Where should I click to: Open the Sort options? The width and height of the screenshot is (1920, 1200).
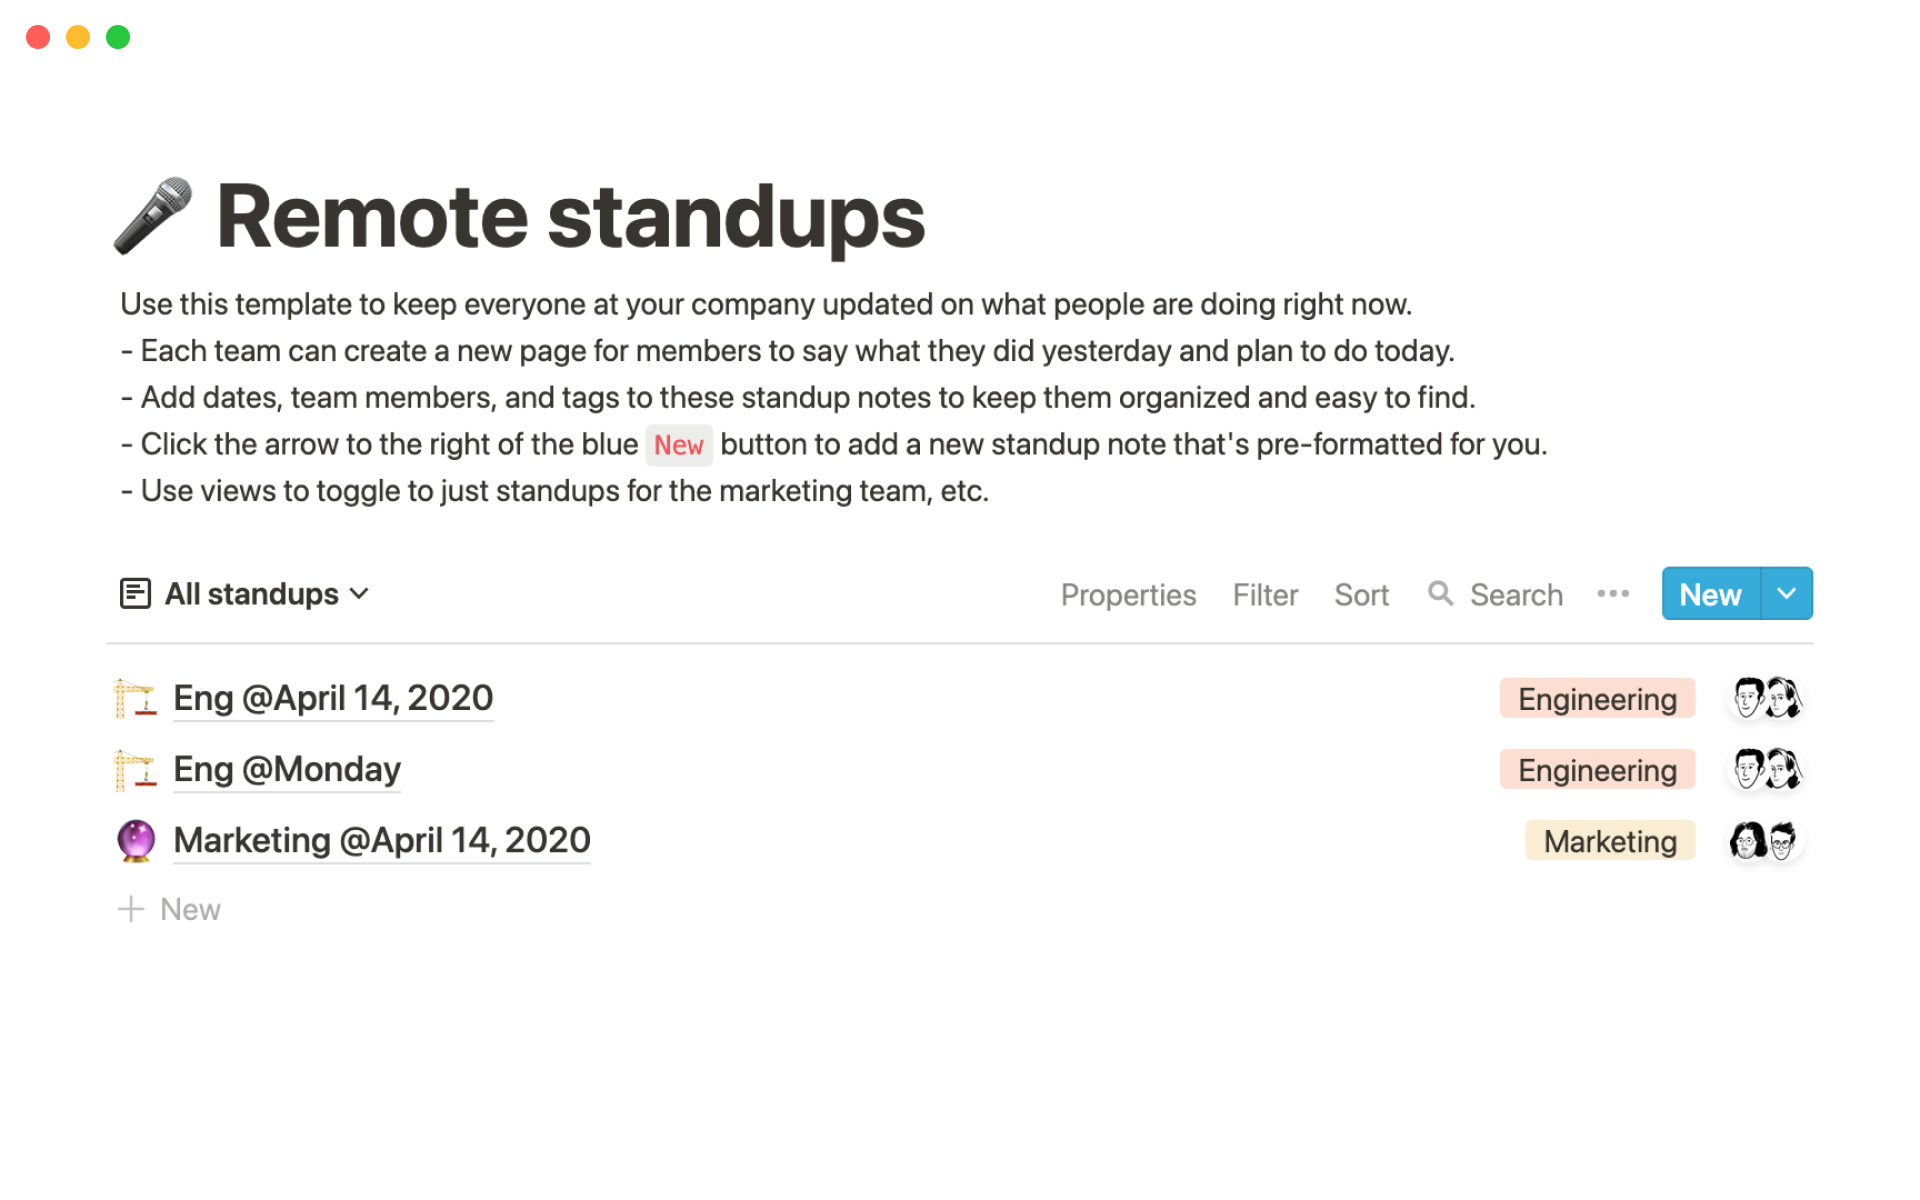(1361, 595)
